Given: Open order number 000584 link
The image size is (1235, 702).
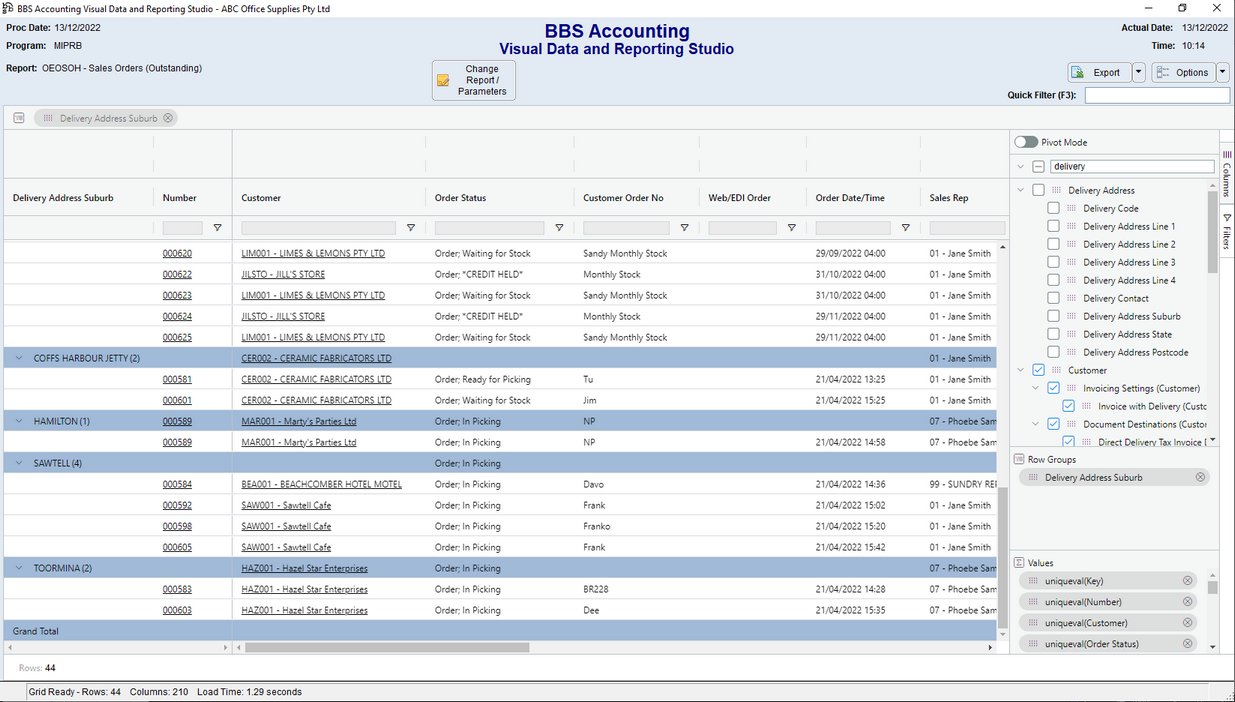Looking at the screenshot, I should [x=177, y=484].
